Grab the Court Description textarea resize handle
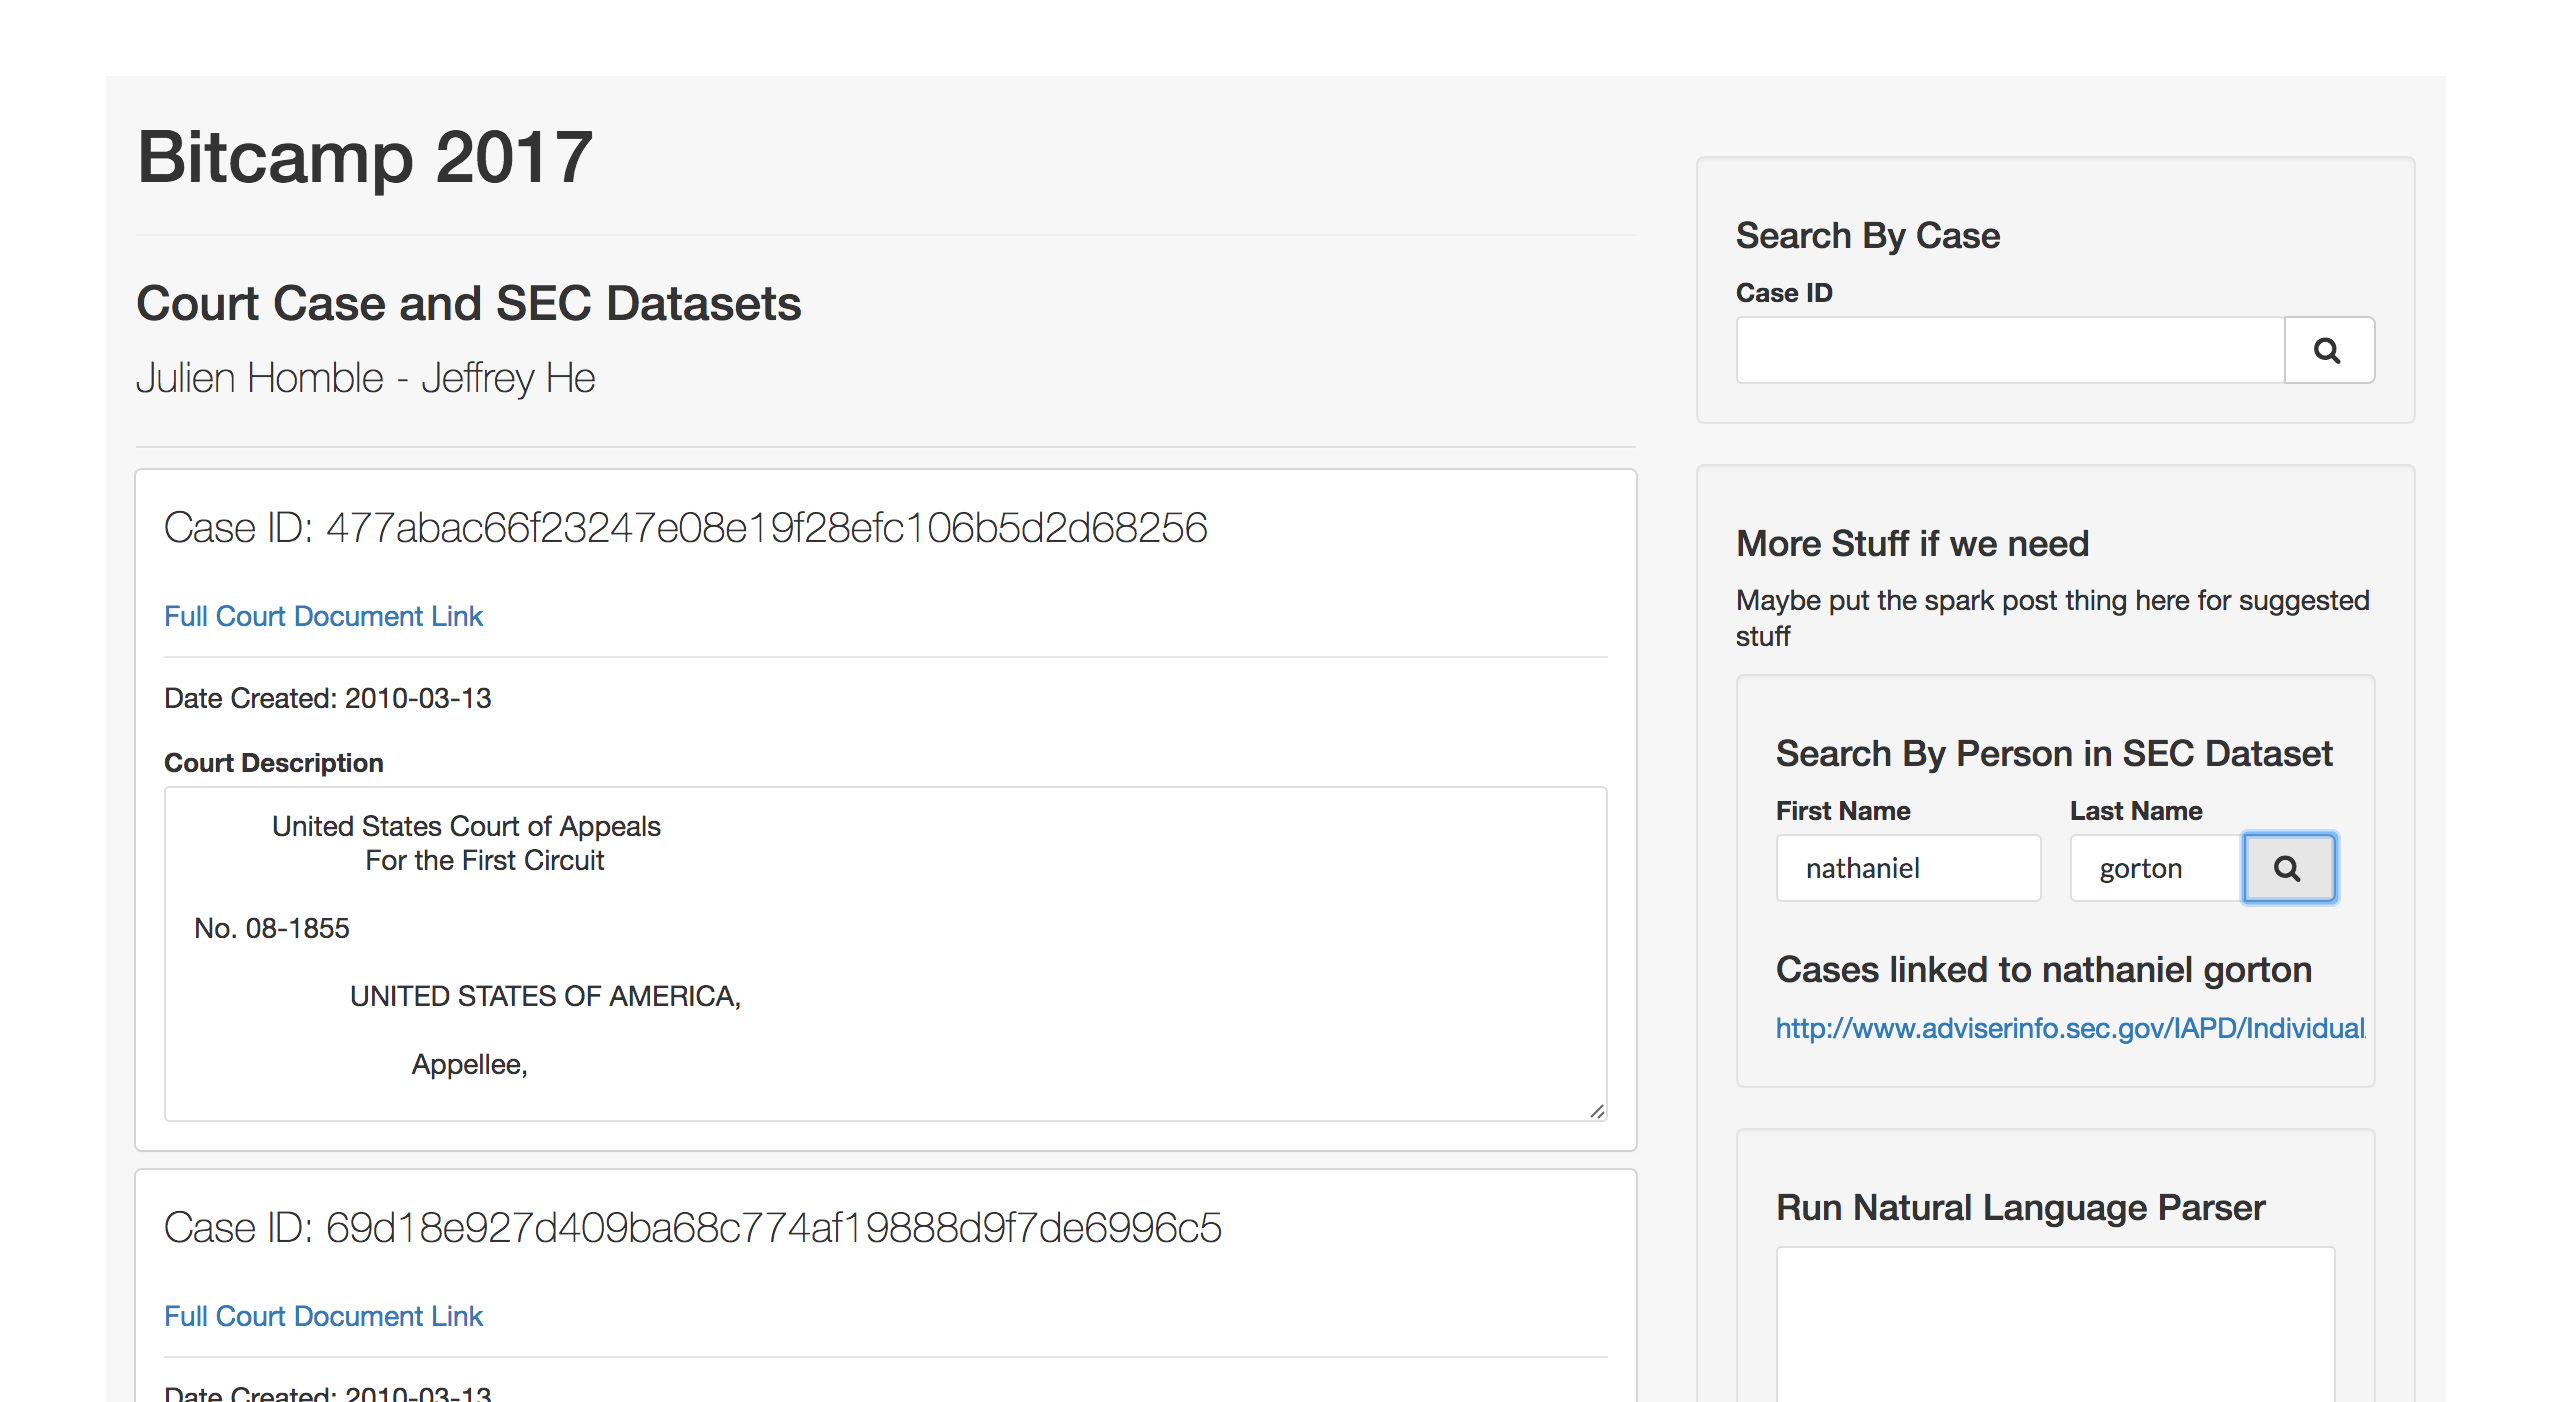2554x1402 pixels. [x=1597, y=1111]
